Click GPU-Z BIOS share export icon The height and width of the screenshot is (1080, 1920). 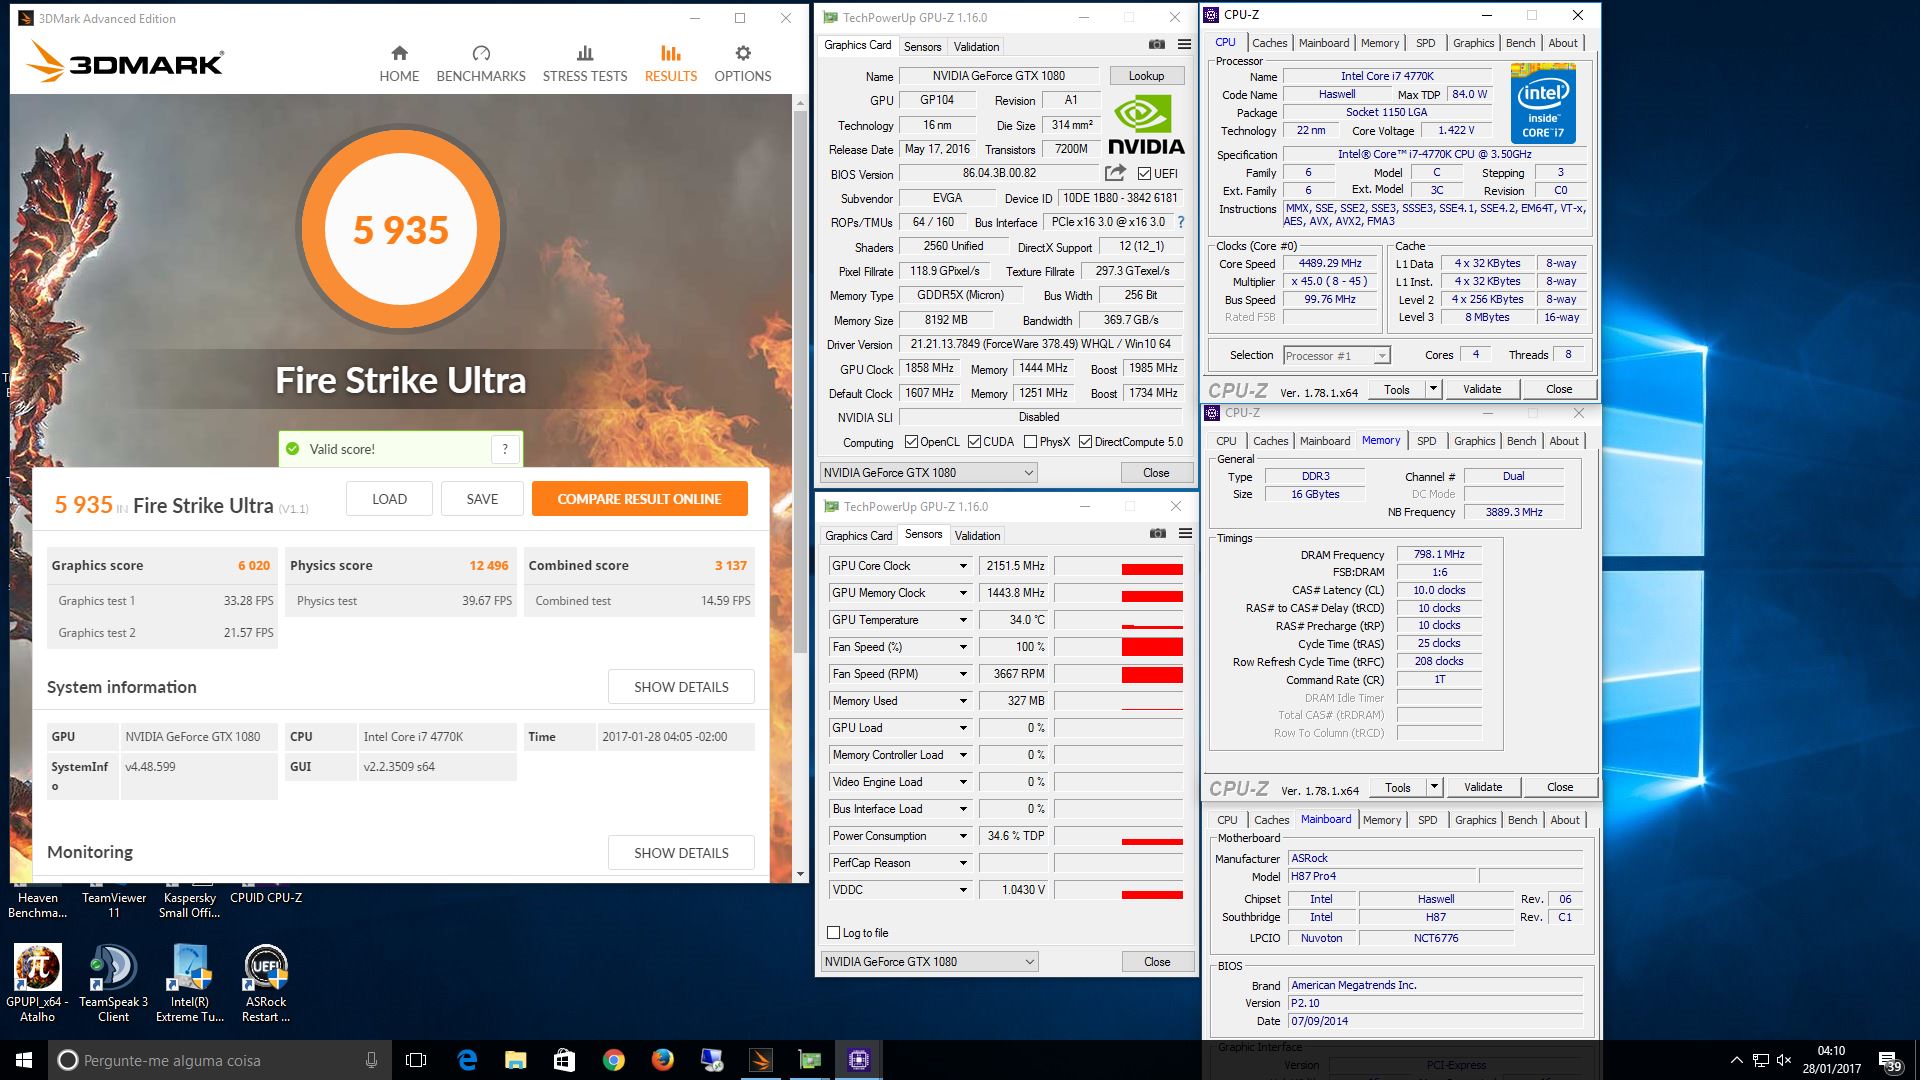point(1115,172)
